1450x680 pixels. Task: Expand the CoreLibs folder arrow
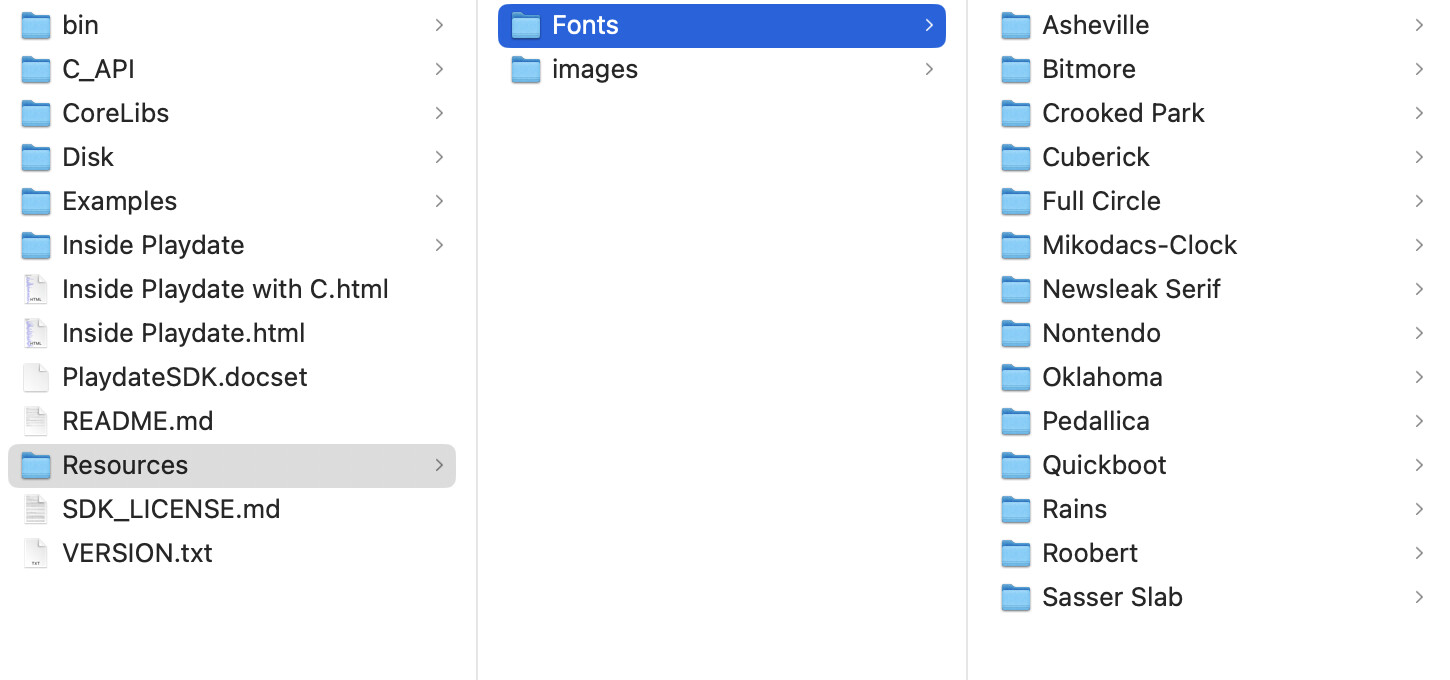tap(439, 113)
